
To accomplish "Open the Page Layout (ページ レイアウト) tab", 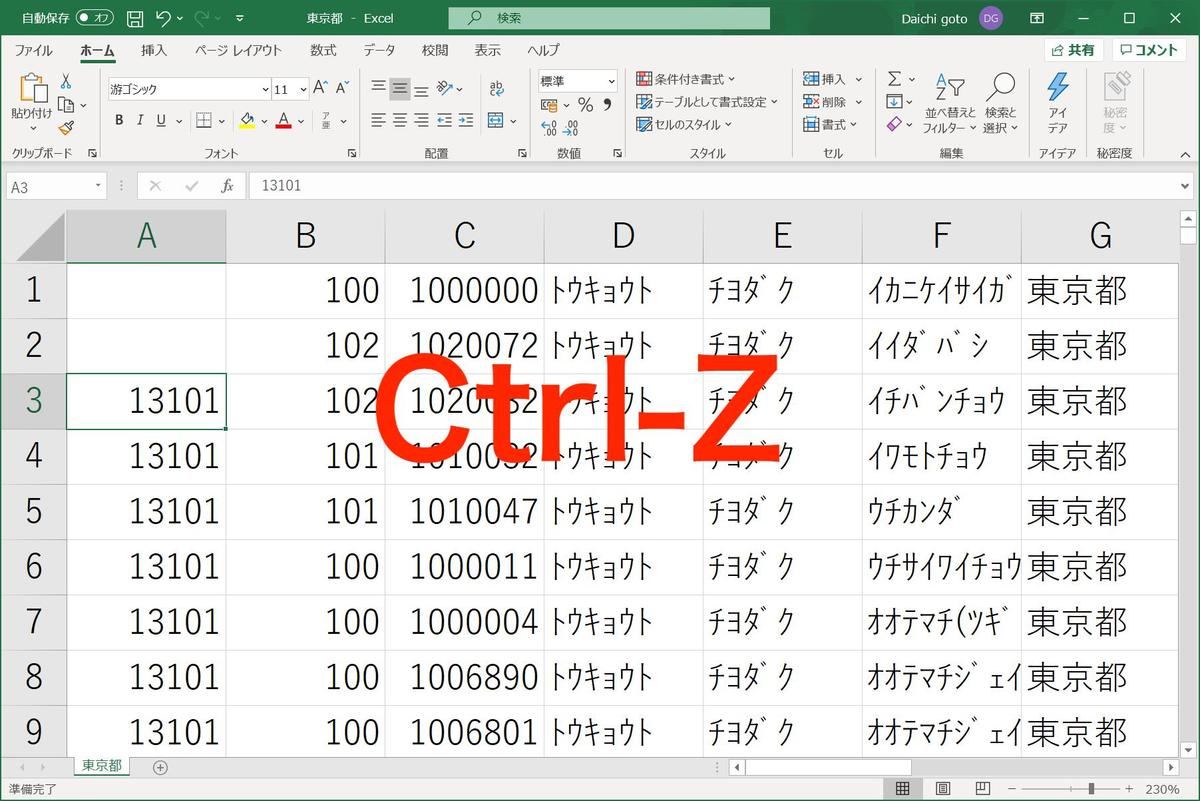I will pos(238,50).
